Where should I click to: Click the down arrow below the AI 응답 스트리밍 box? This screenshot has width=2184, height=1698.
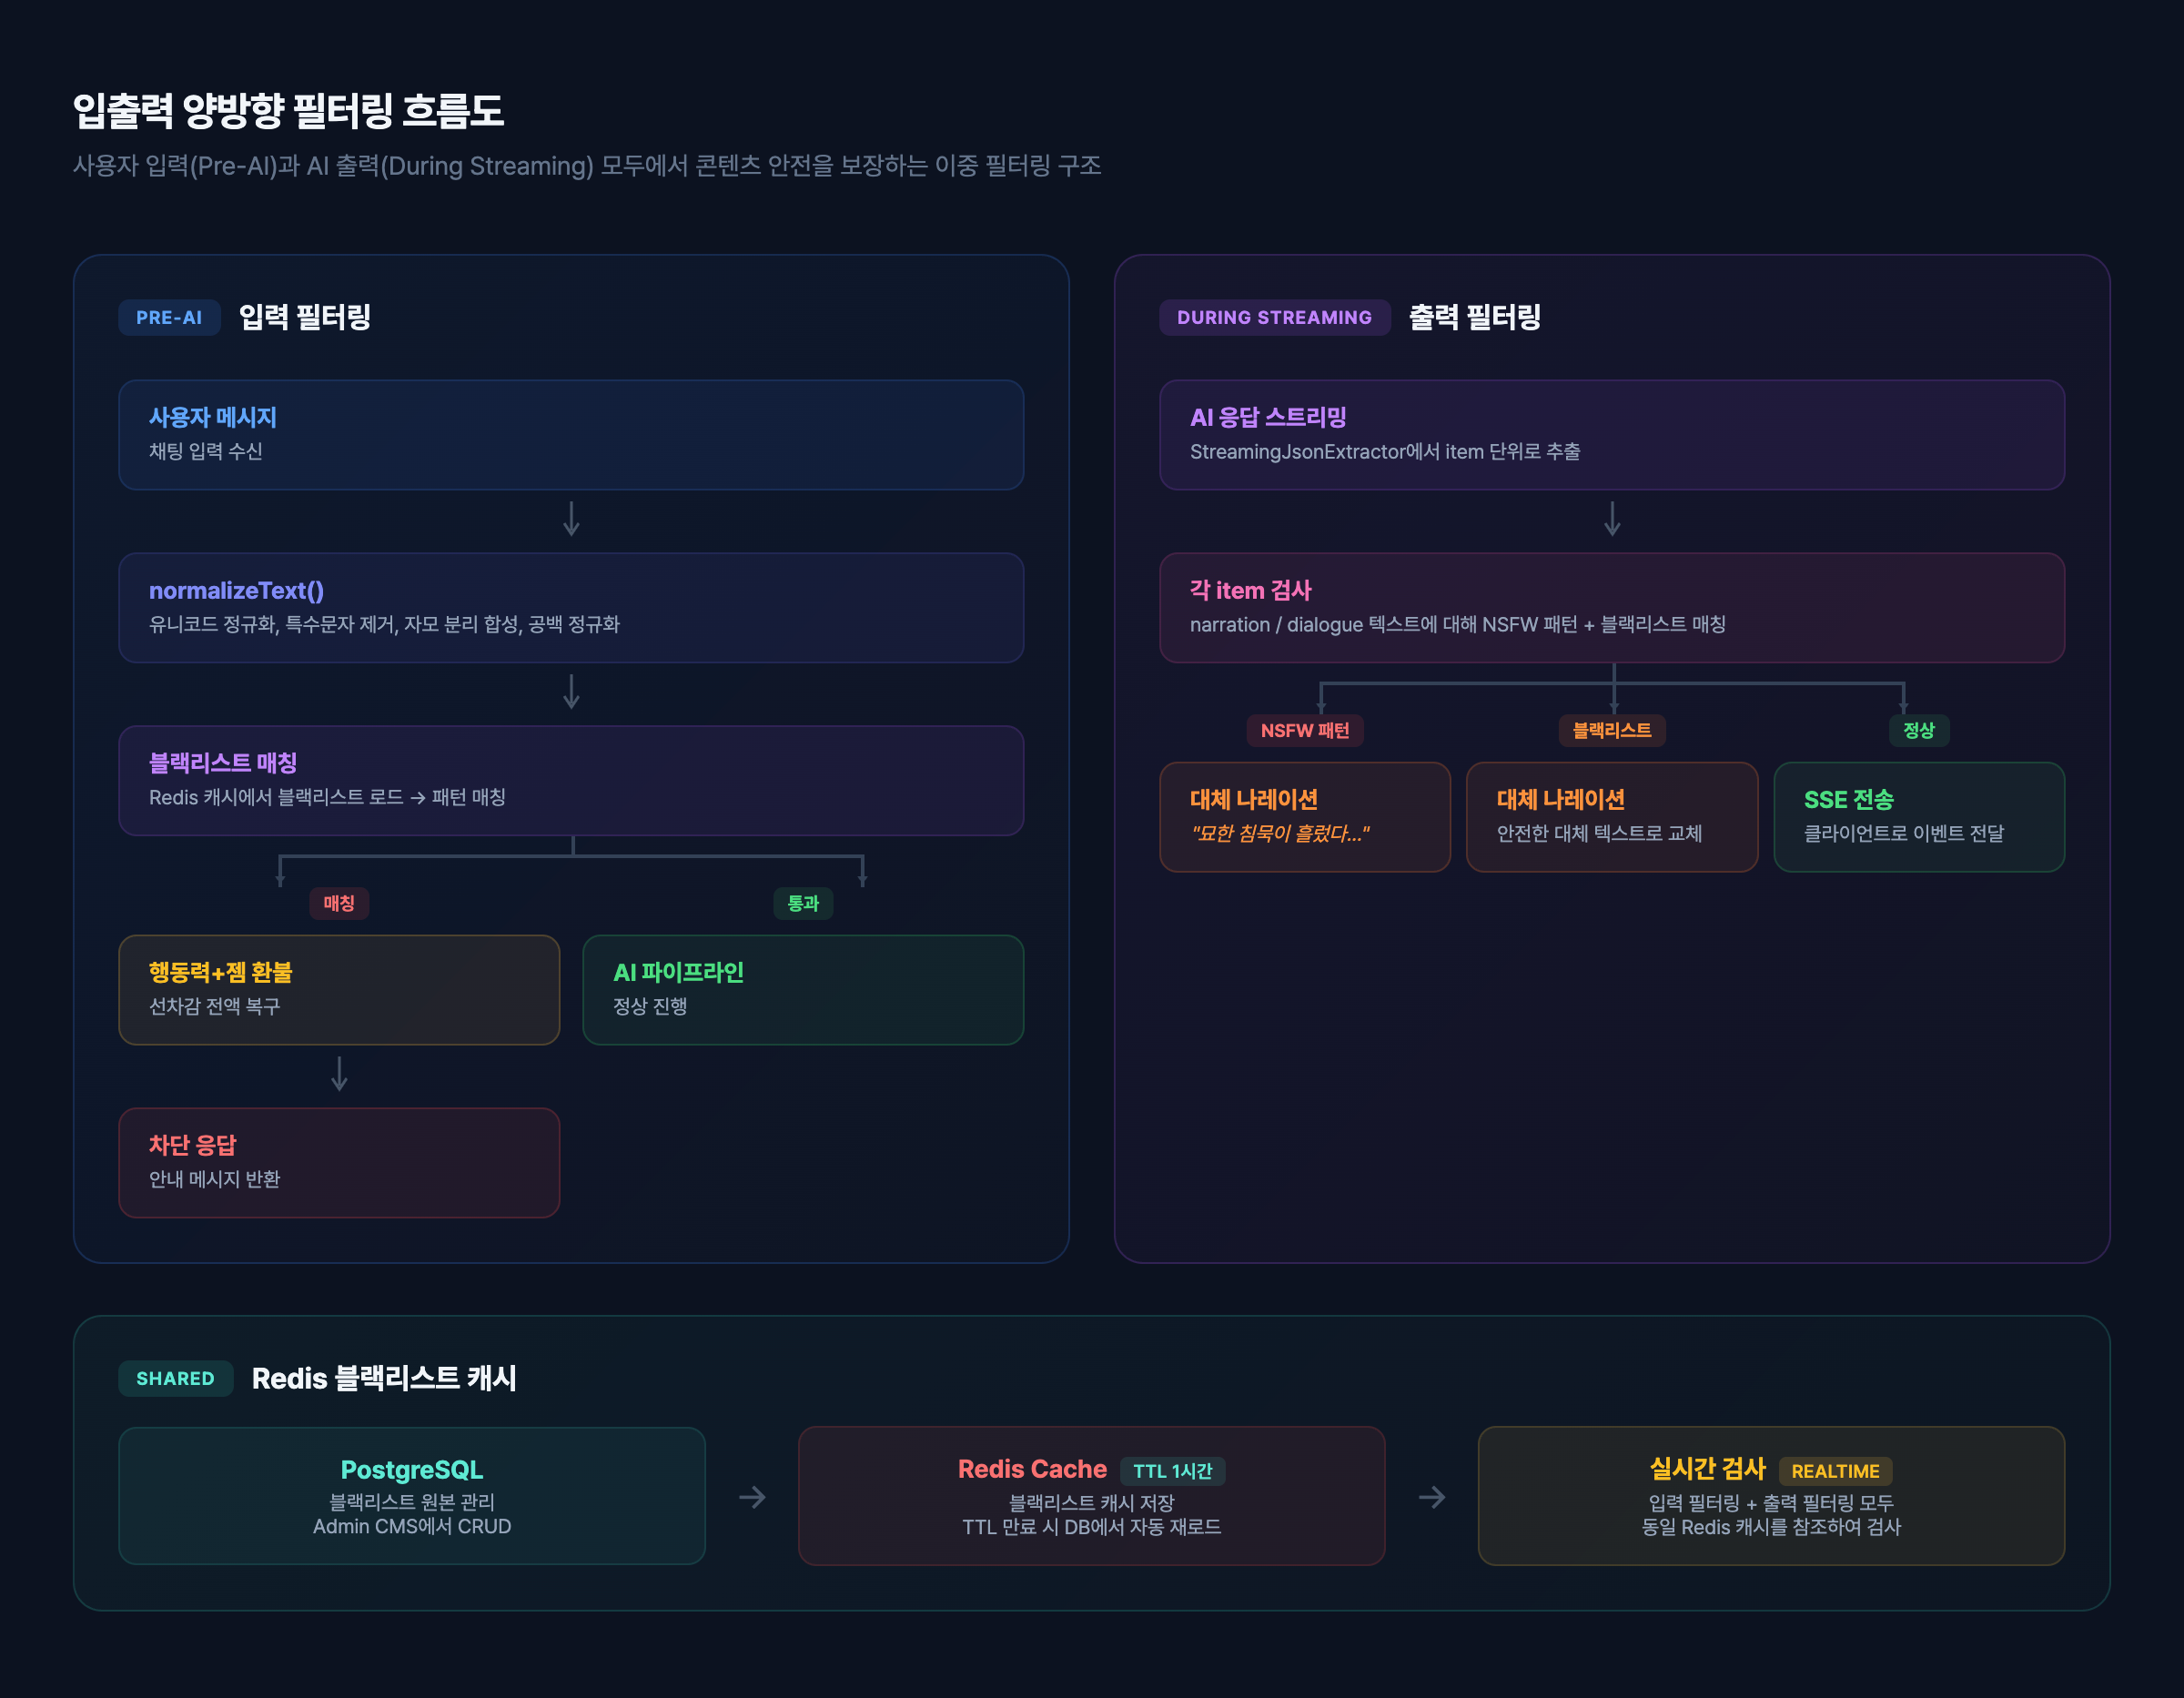(x=1612, y=519)
